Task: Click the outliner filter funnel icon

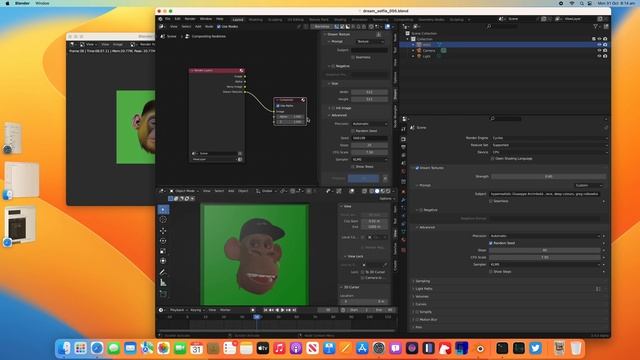Action: (596, 26)
